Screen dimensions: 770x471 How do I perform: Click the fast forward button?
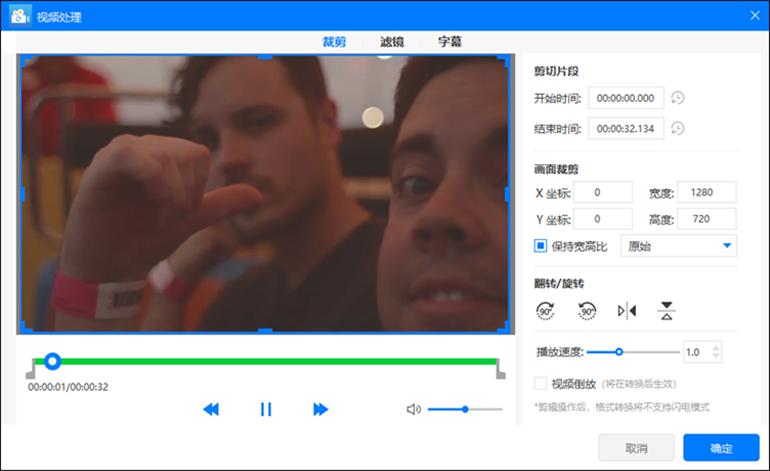click(320, 409)
